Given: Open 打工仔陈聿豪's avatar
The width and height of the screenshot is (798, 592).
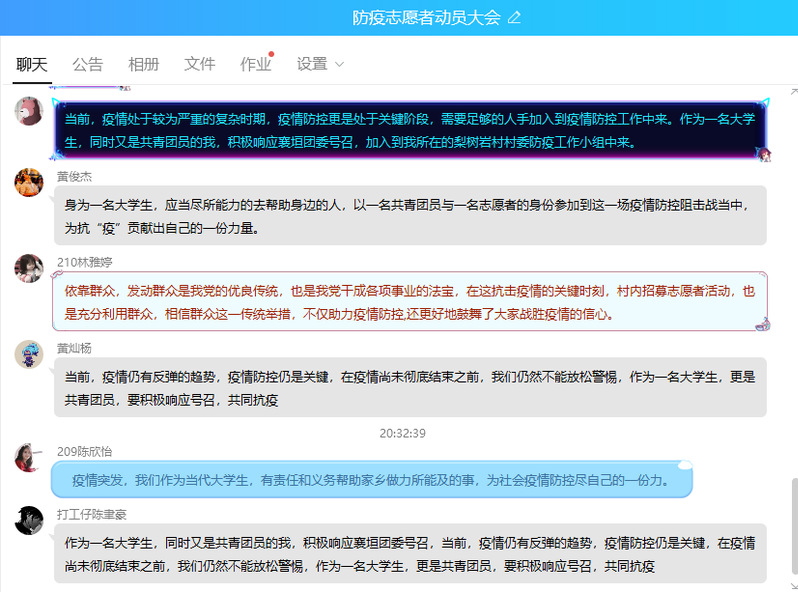Looking at the screenshot, I should [29, 520].
